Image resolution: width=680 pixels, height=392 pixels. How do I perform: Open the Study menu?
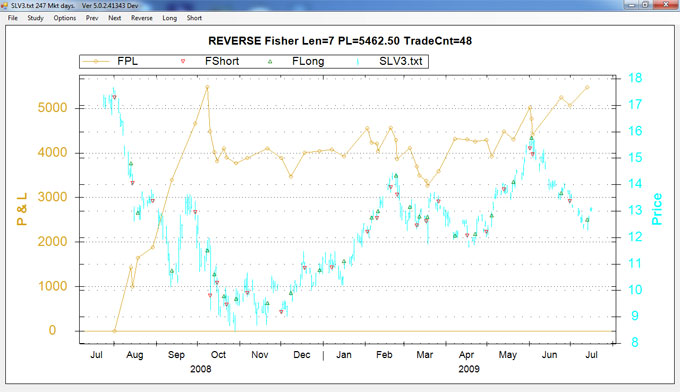coord(36,18)
